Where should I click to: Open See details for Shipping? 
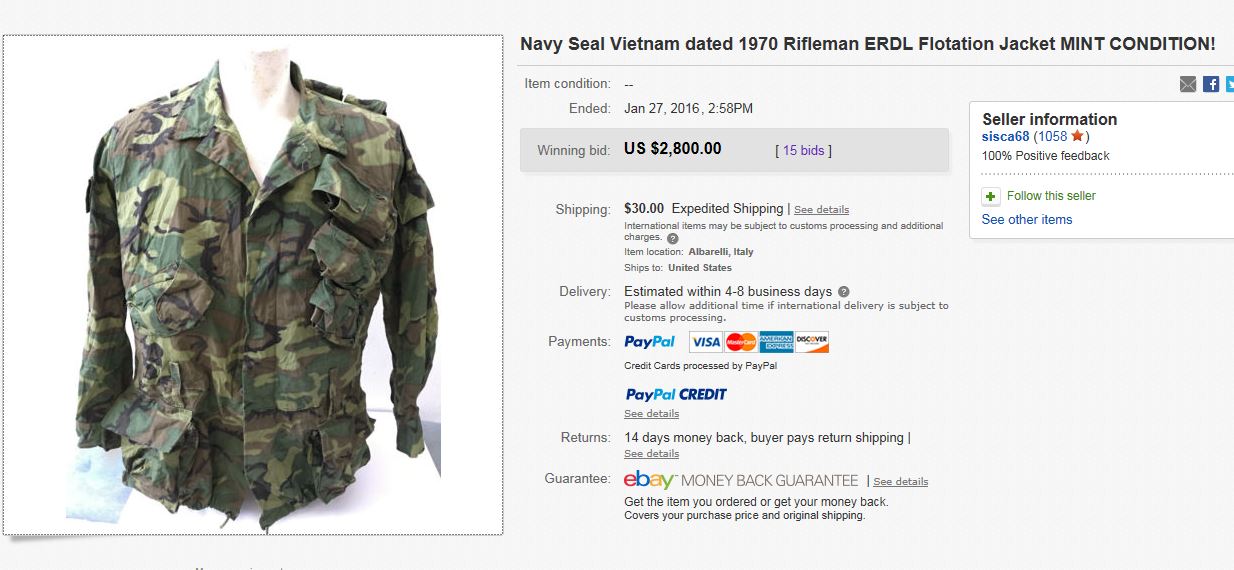[x=821, y=210]
